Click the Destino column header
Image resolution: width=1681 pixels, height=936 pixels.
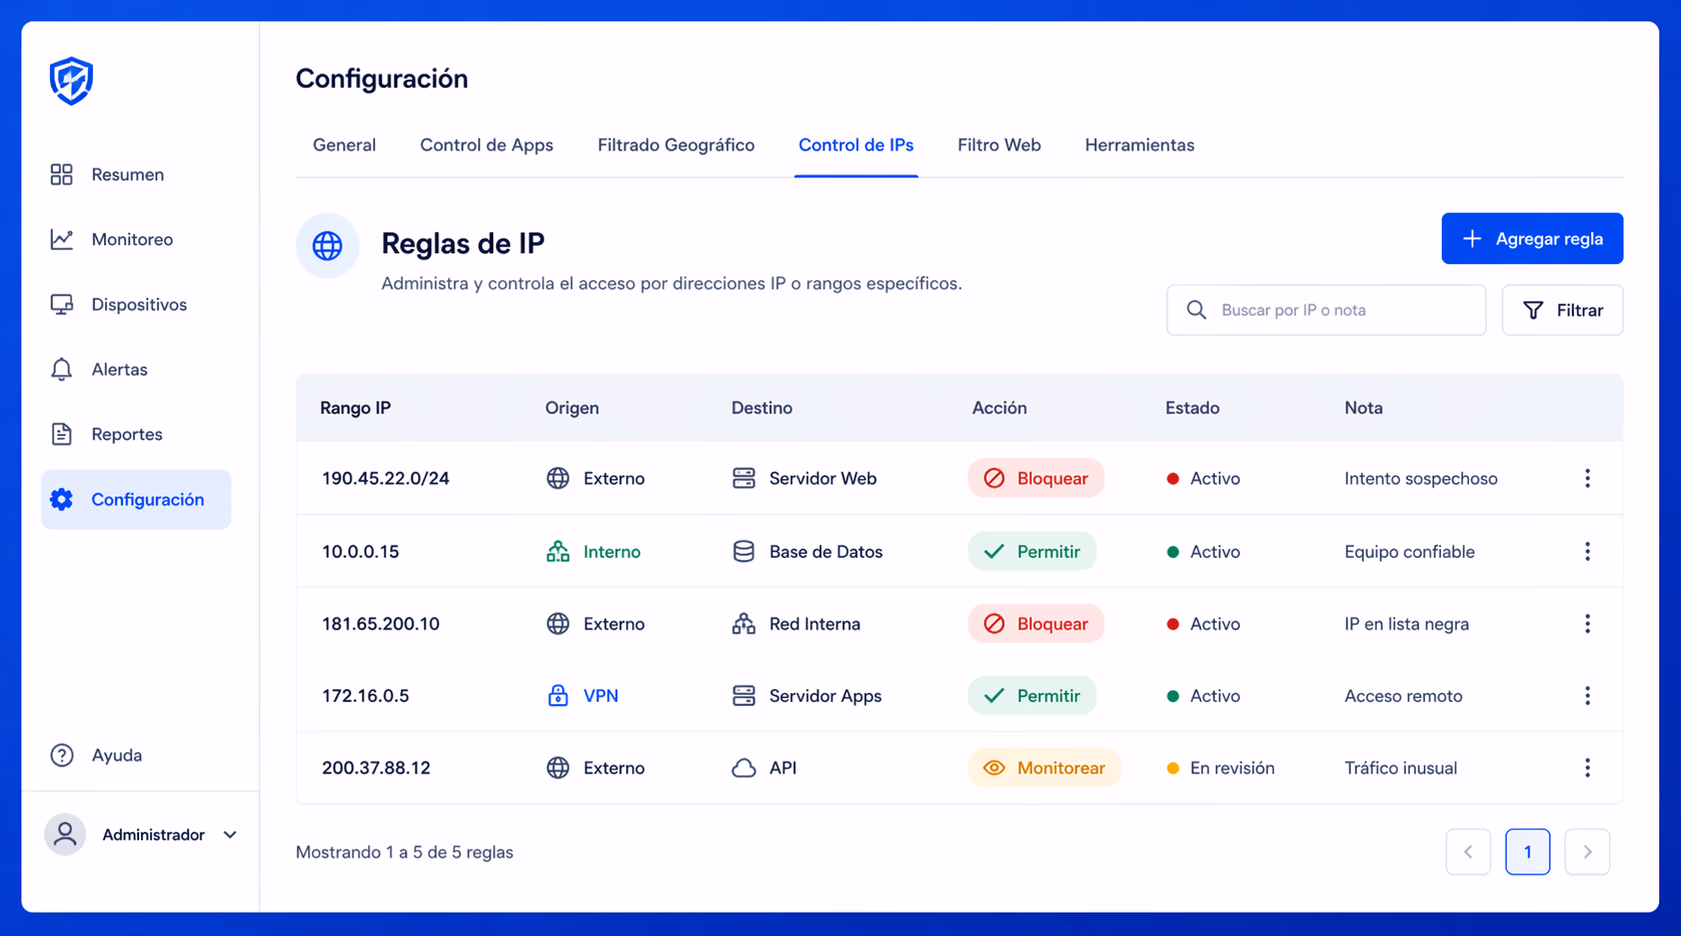coord(762,408)
